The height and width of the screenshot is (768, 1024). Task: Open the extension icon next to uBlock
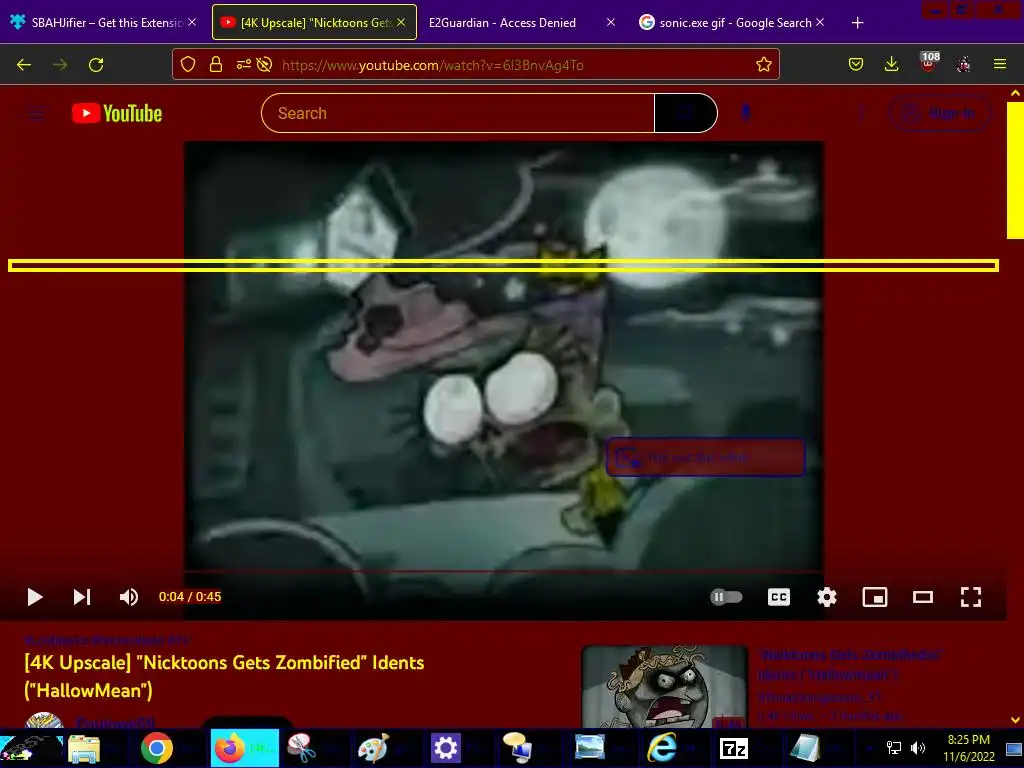pyautogui.click(x=963, y=64)
